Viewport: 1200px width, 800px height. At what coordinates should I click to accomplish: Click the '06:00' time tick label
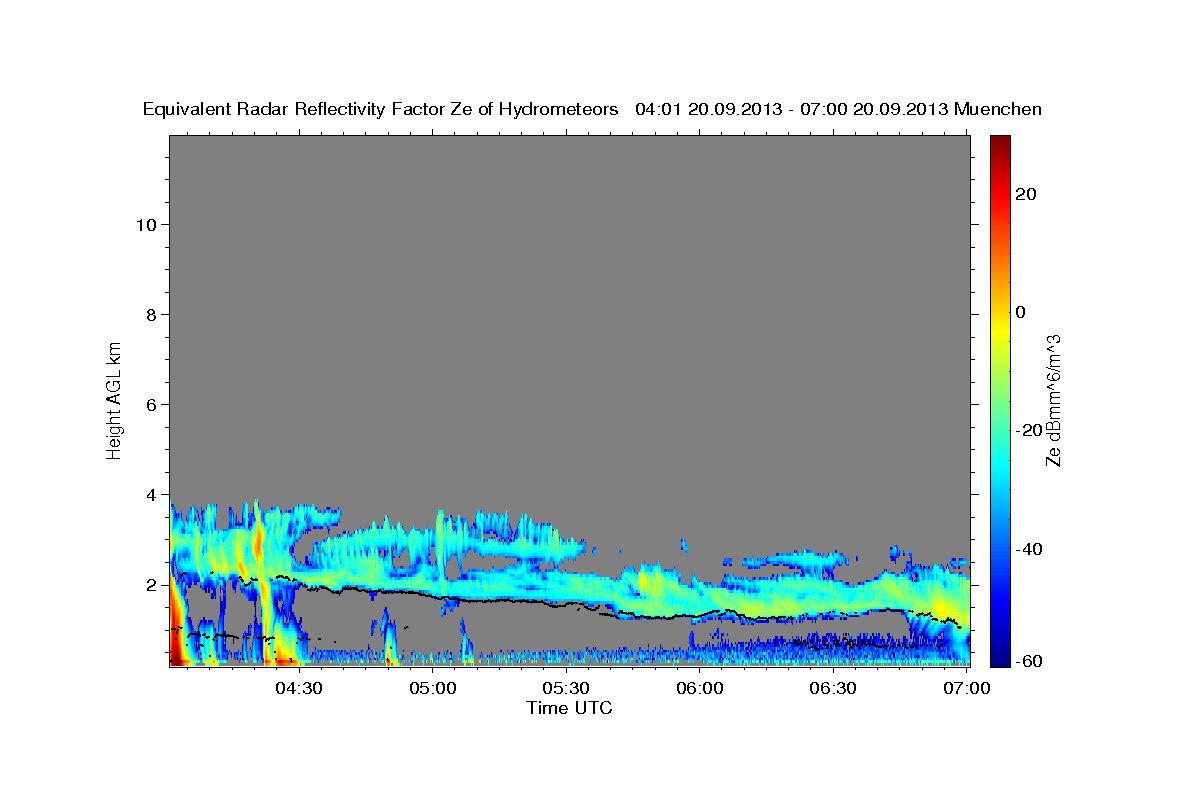pyautogui.click(x=700, y=688)
